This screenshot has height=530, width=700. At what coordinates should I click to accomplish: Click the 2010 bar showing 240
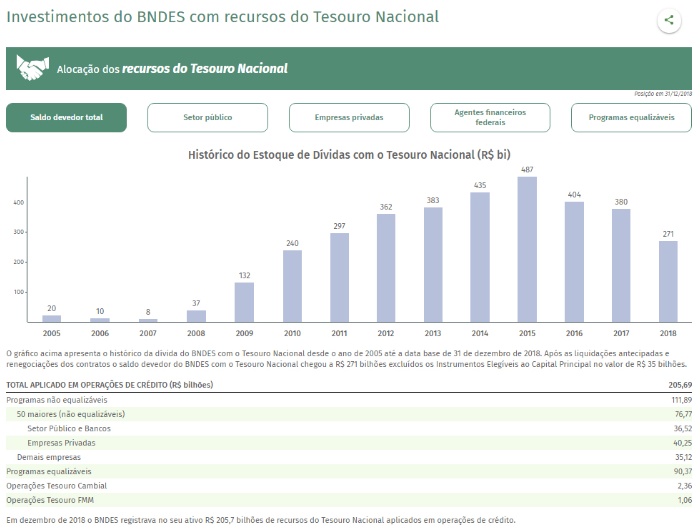[292, 286]
